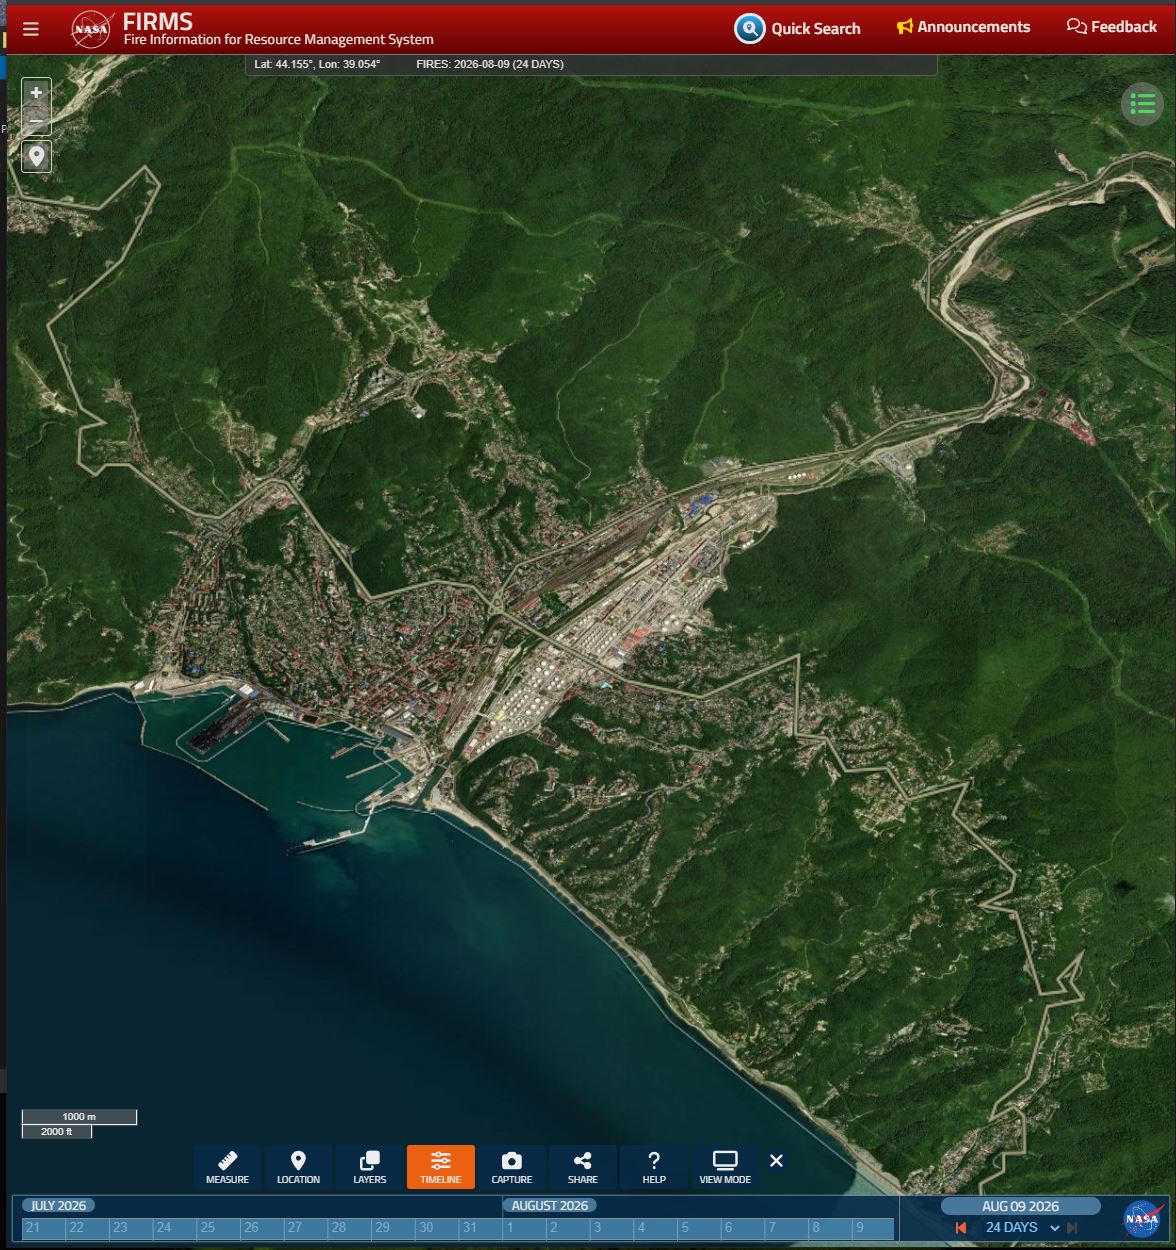The image size is (1176, 1250).
Task: Click the 2000 ft scale bar
Action: pyautogui.click(x=57, y=1132)
